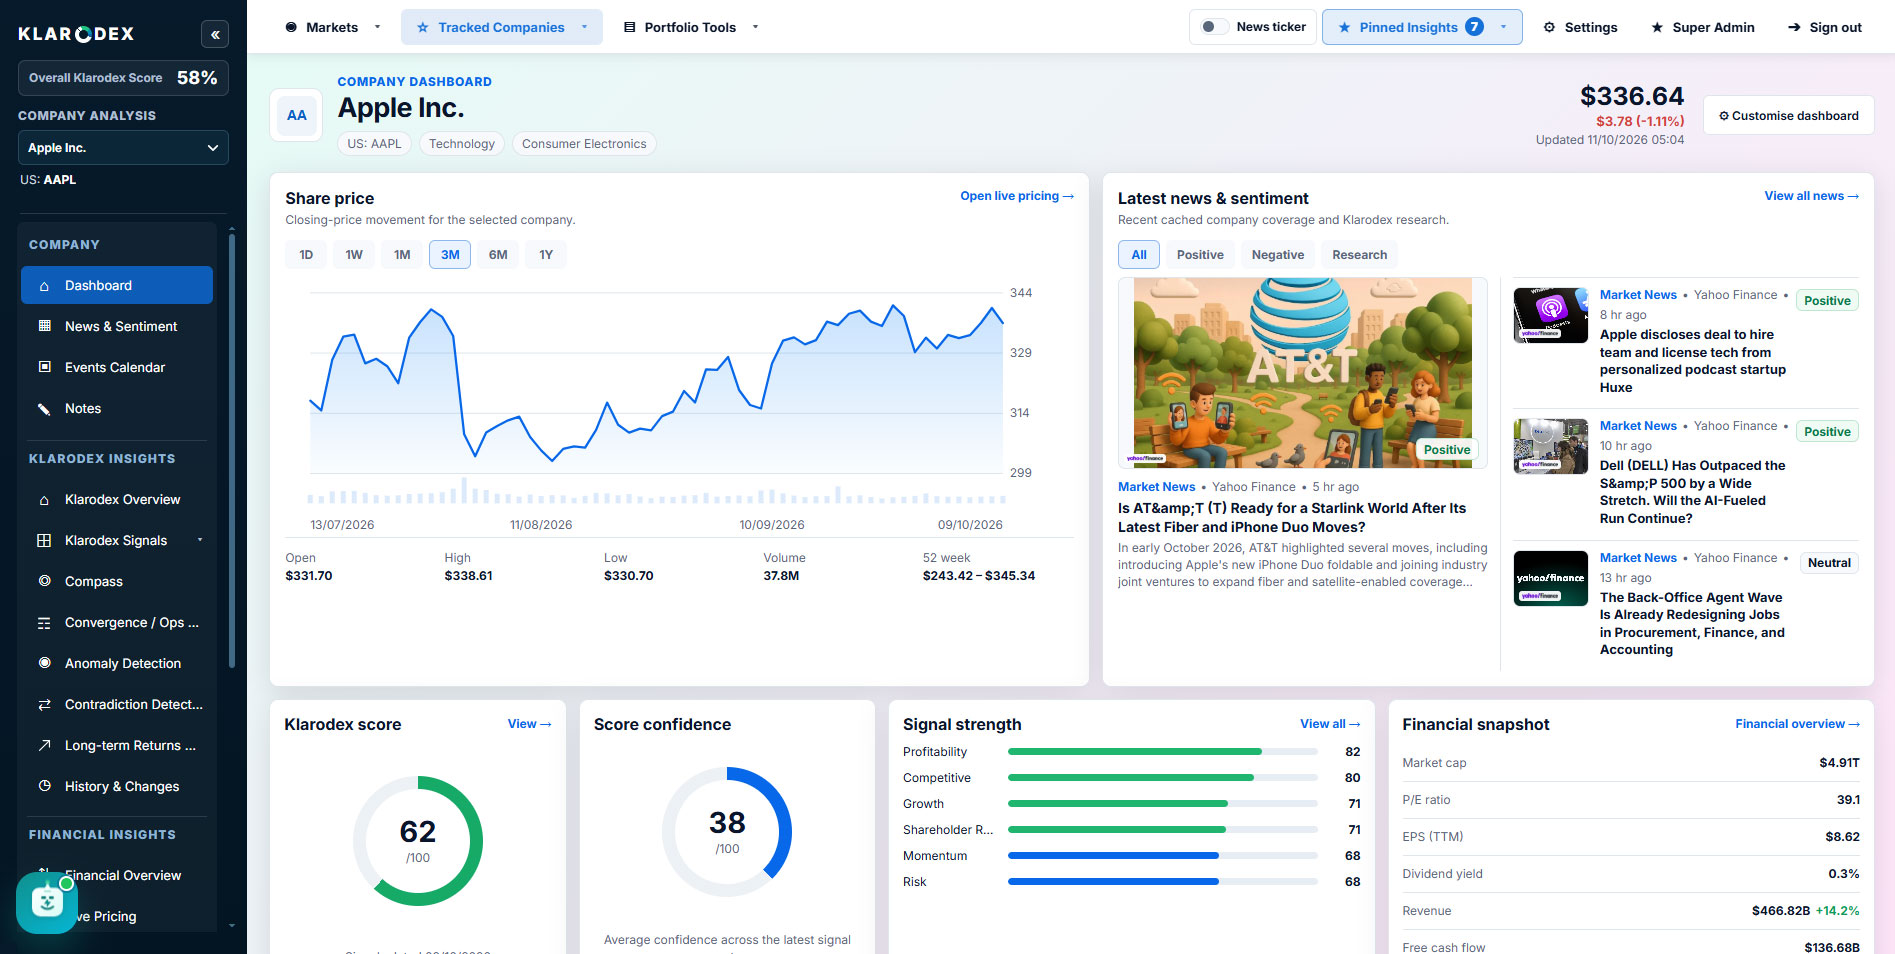Click the Klarodex Overview home icon
This screenshot has width=1895, height=954.
point(44,500)
